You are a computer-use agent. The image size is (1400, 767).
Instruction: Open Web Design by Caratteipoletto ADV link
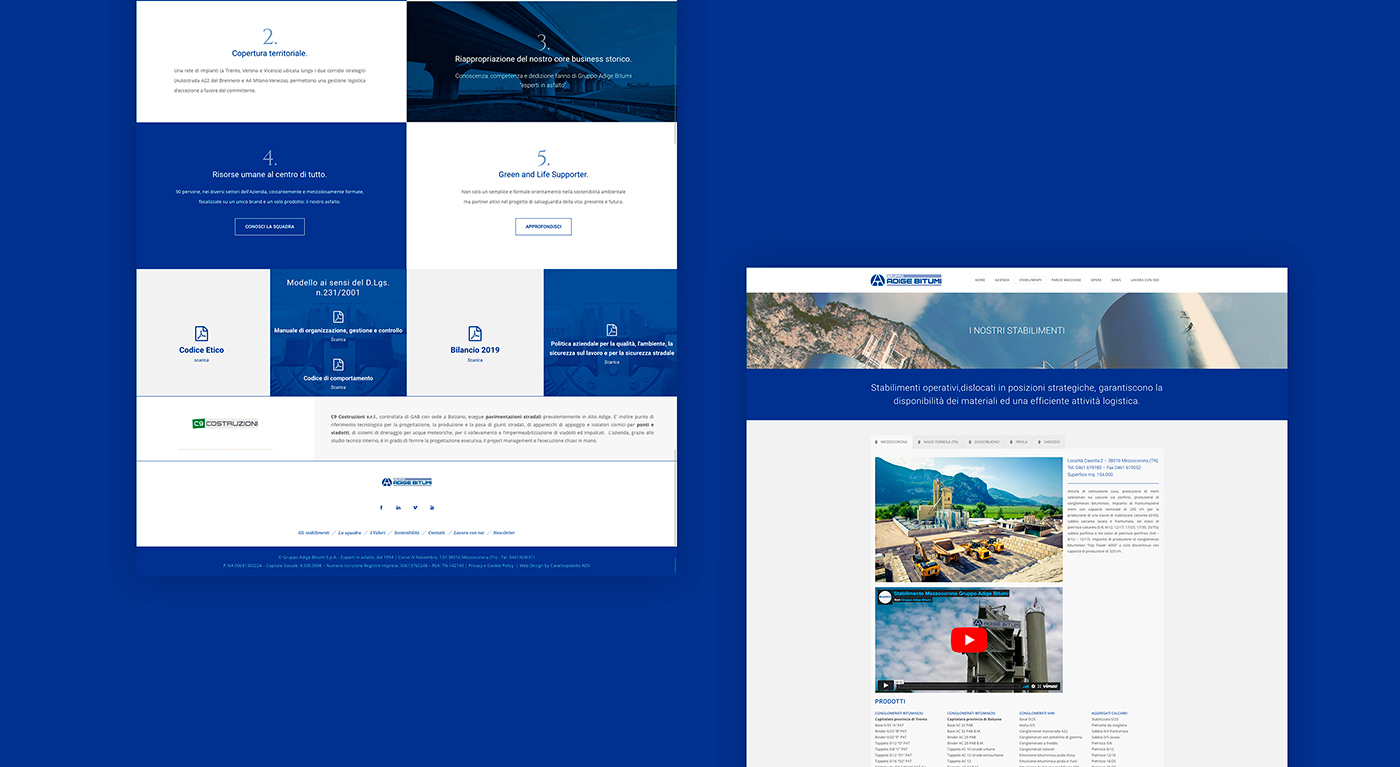pyautogui.click(x=554, y=565)
